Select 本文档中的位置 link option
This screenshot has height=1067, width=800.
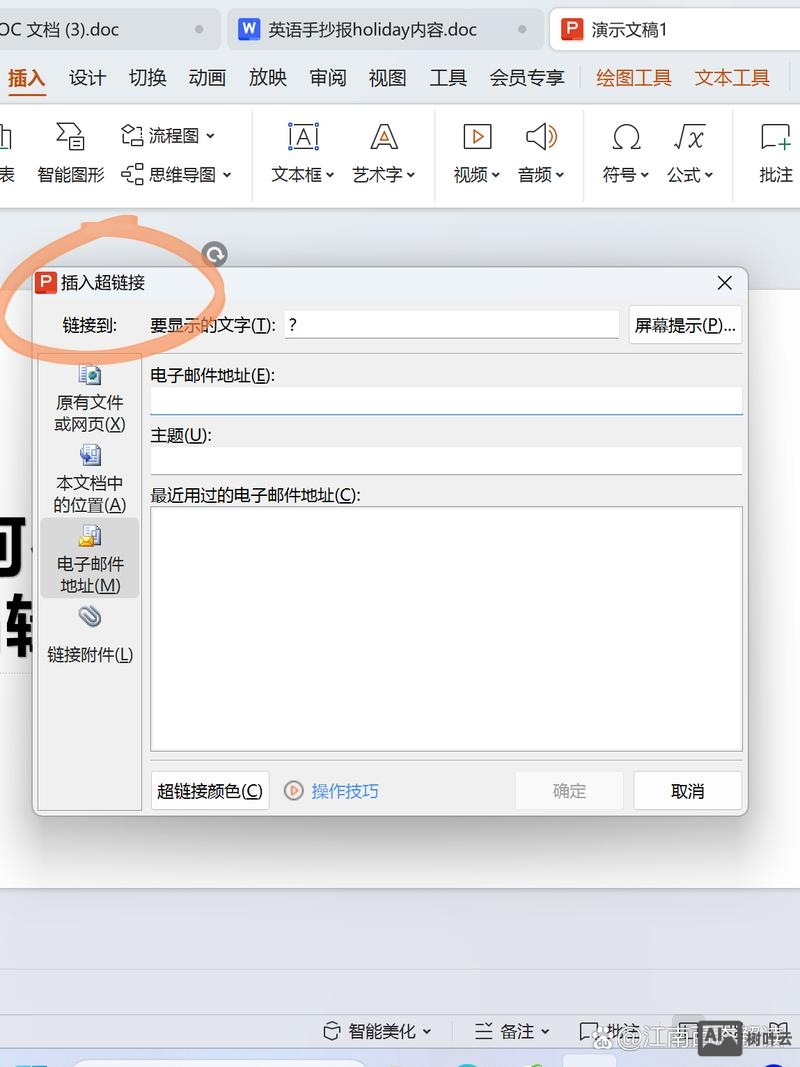[x=90, y=480]
